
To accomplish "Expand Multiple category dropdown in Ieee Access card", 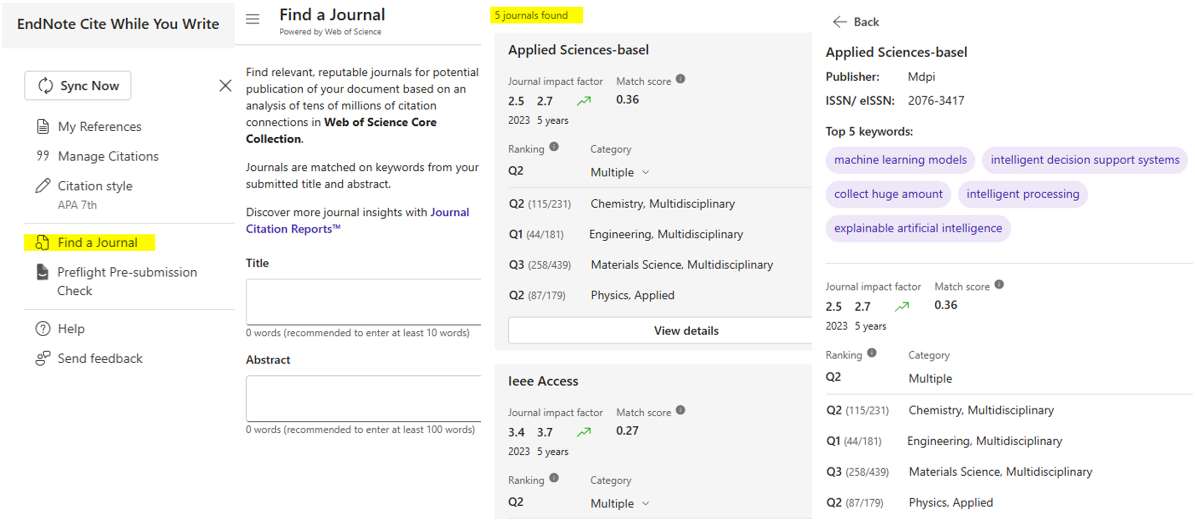I will 620,503.
